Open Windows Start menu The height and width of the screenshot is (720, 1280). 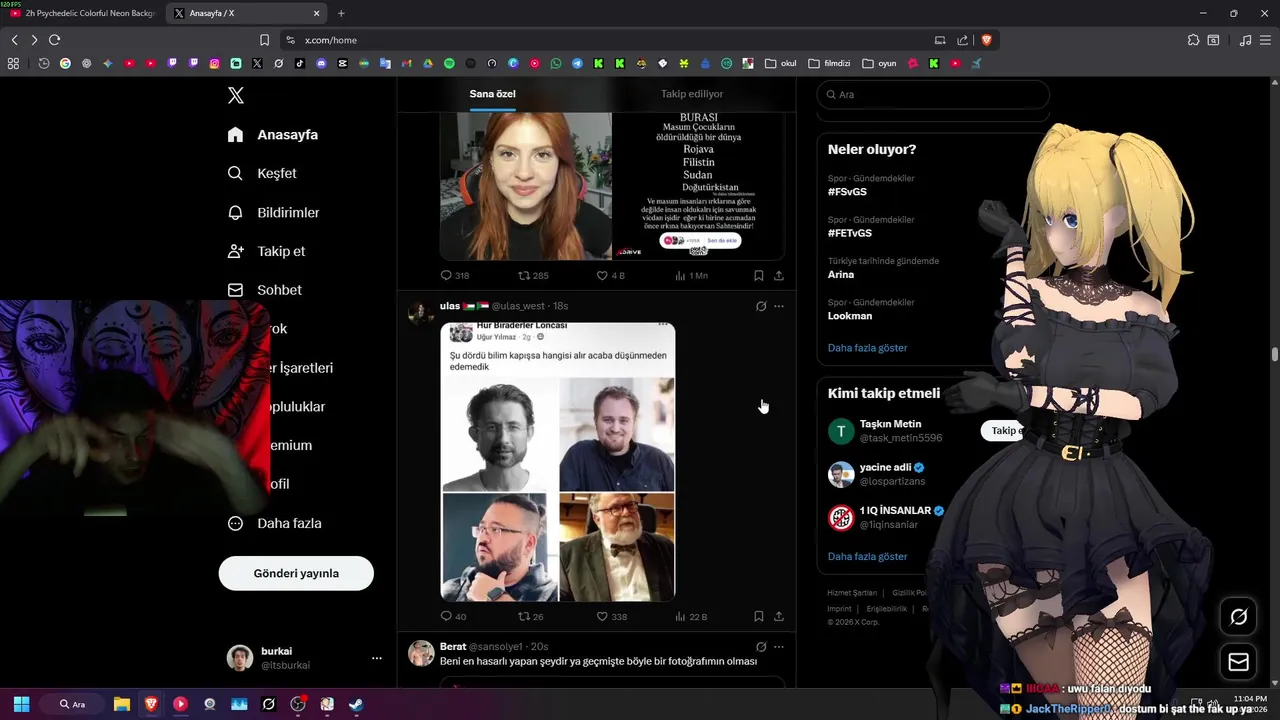21,704
